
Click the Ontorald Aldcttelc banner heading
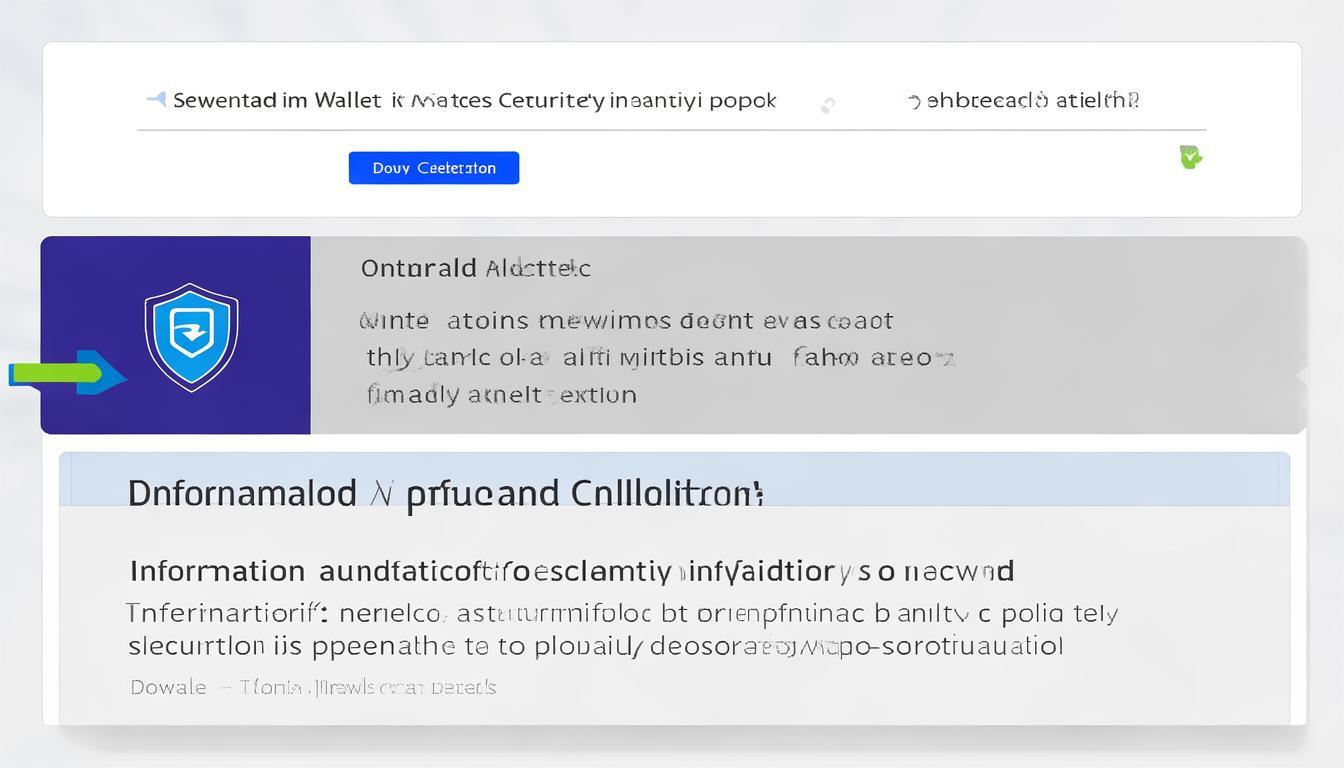pos(475,268)
